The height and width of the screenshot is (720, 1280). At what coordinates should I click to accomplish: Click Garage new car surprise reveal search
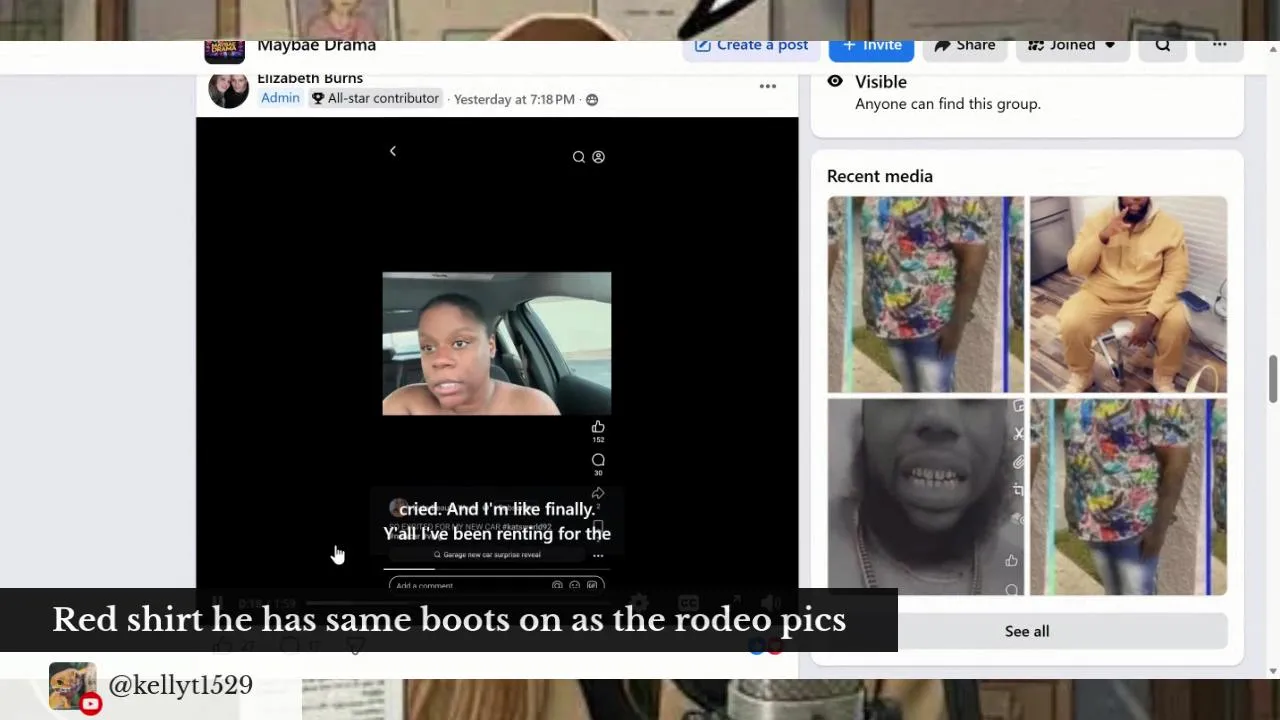[x=488, y=554]
